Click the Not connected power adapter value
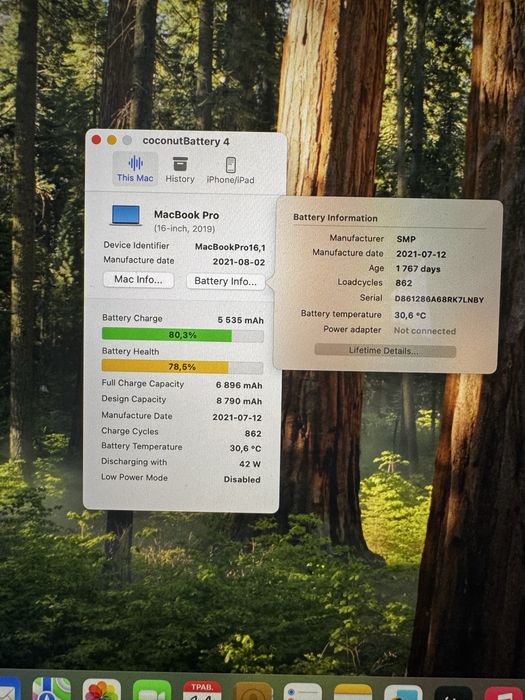 tap(425, 331)
